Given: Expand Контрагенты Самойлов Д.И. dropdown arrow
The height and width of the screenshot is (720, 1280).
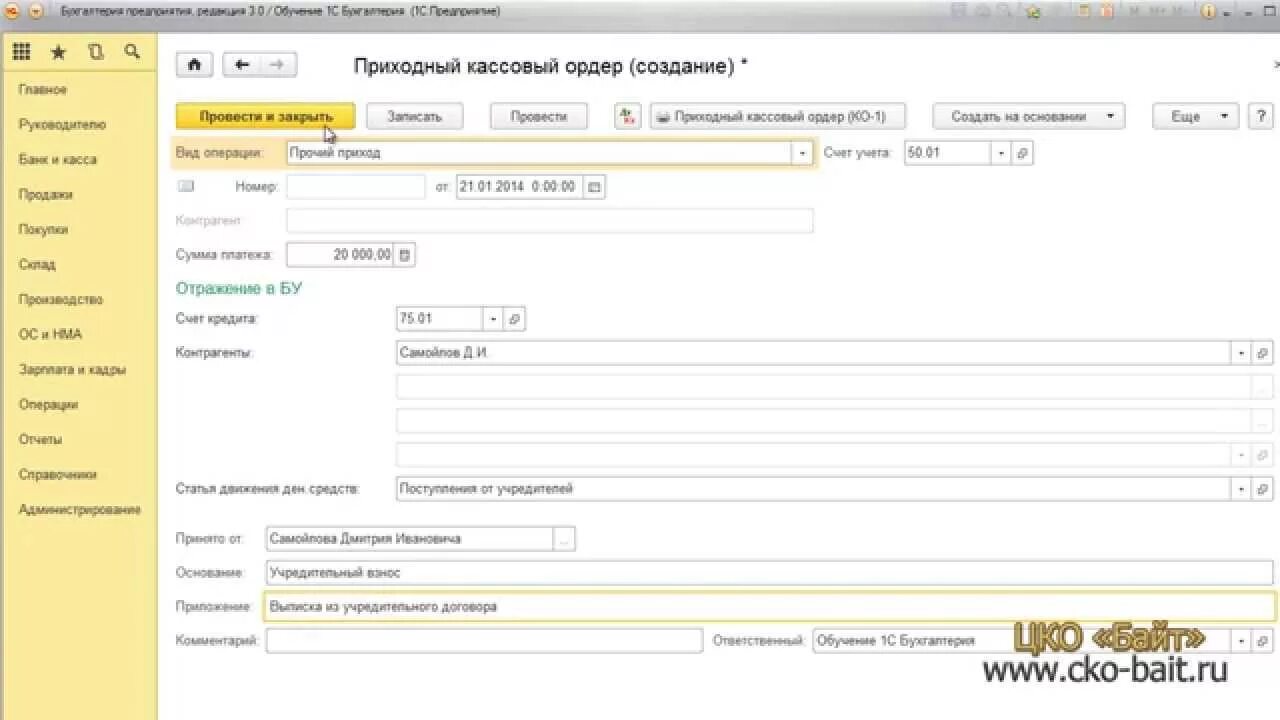Looking at the screenshot, I should pyautogui.click(x=1242, y=353).
